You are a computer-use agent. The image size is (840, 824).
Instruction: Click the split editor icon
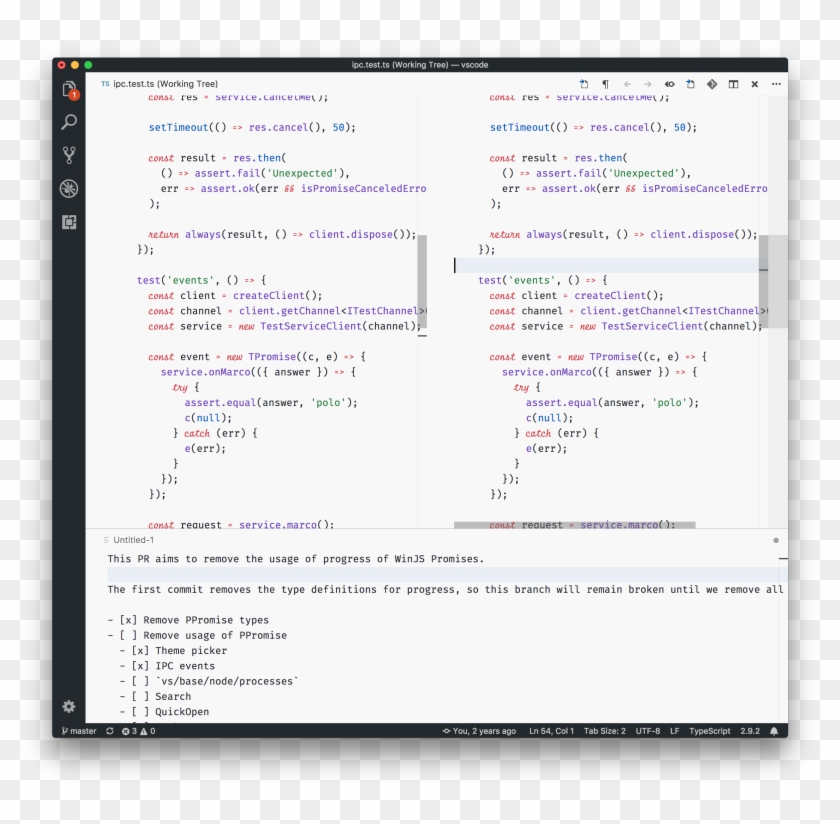coord(733,84)
